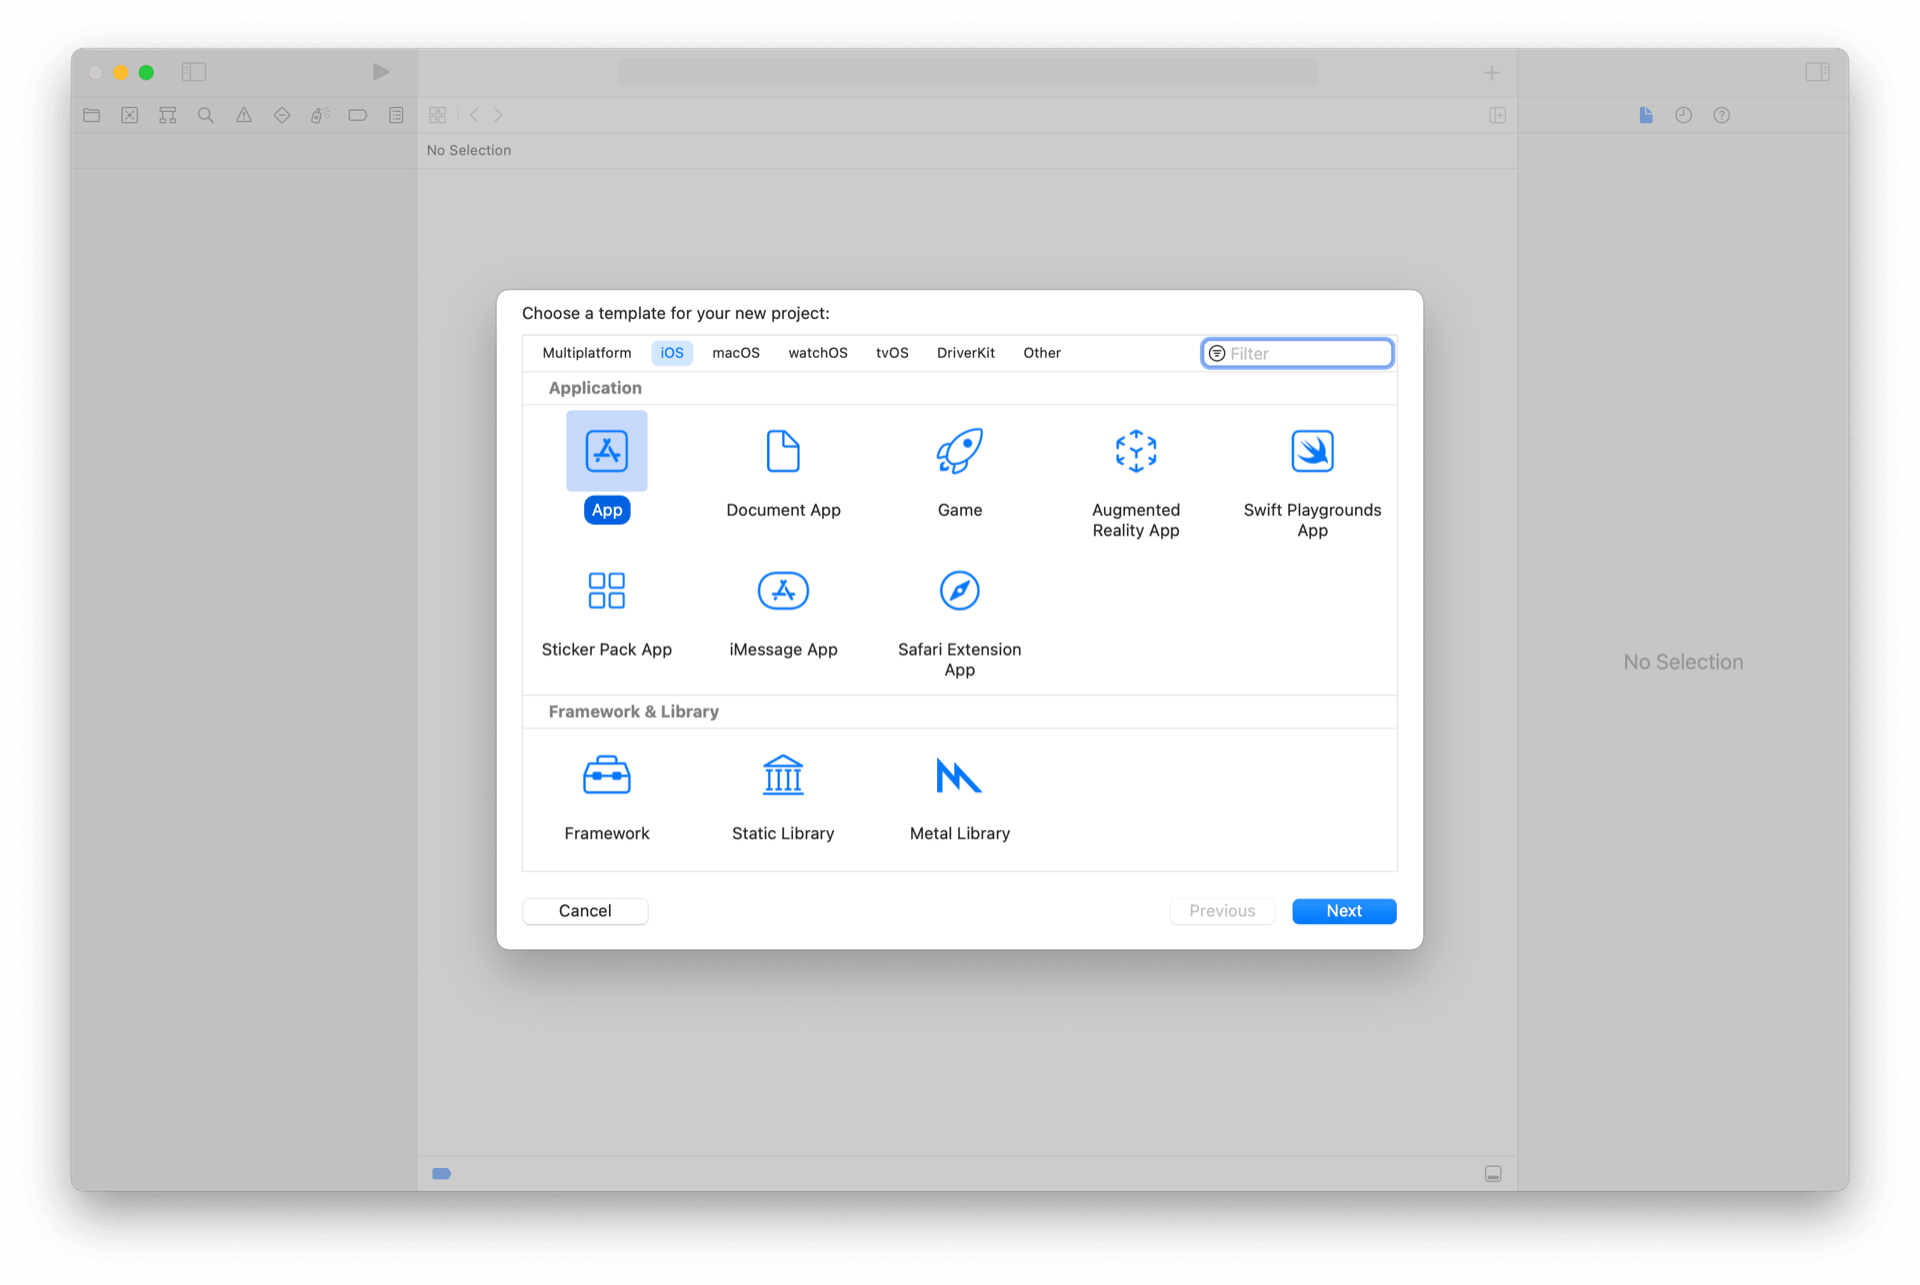Select the Framework toolbox template
The width and height of the screenshot is (1920, 1285).
pyautogui.click(x=606, y=775)
